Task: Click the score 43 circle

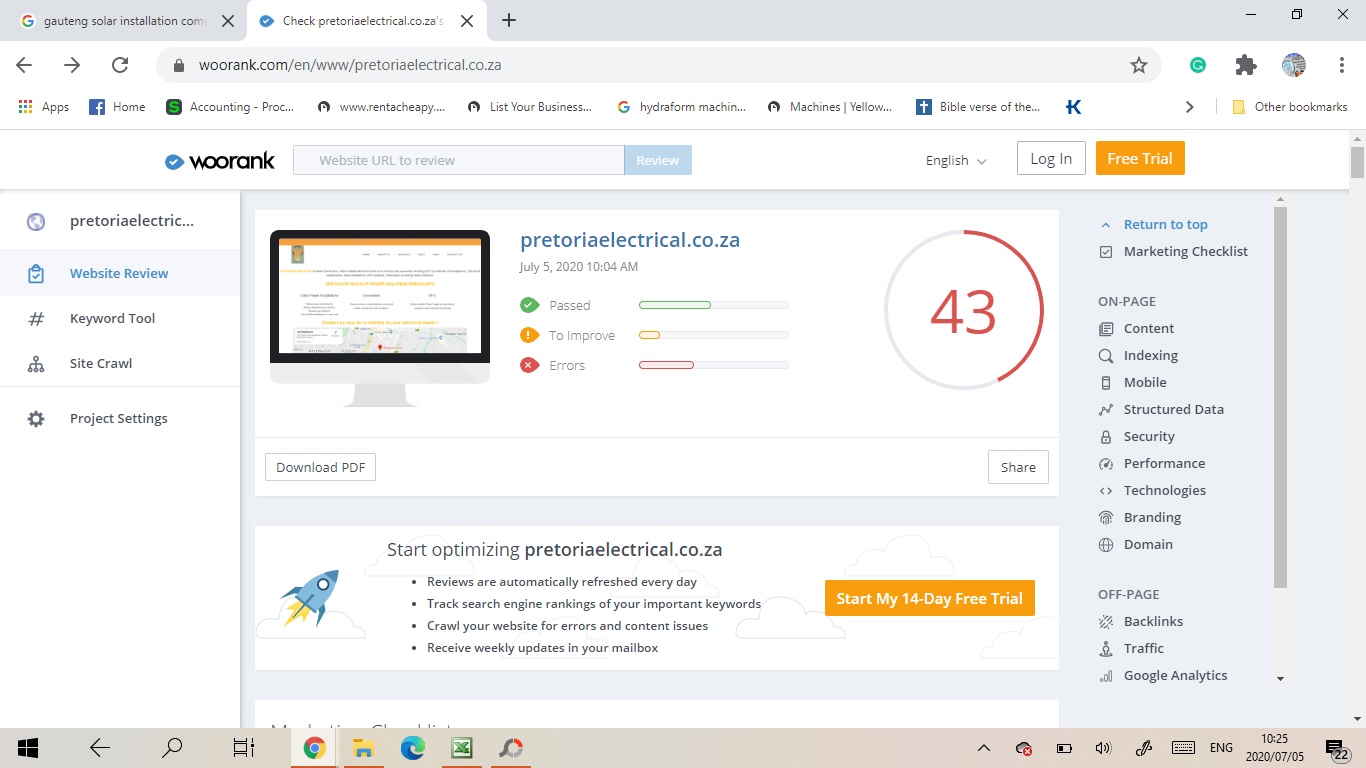Action: [x=964, y=310]
